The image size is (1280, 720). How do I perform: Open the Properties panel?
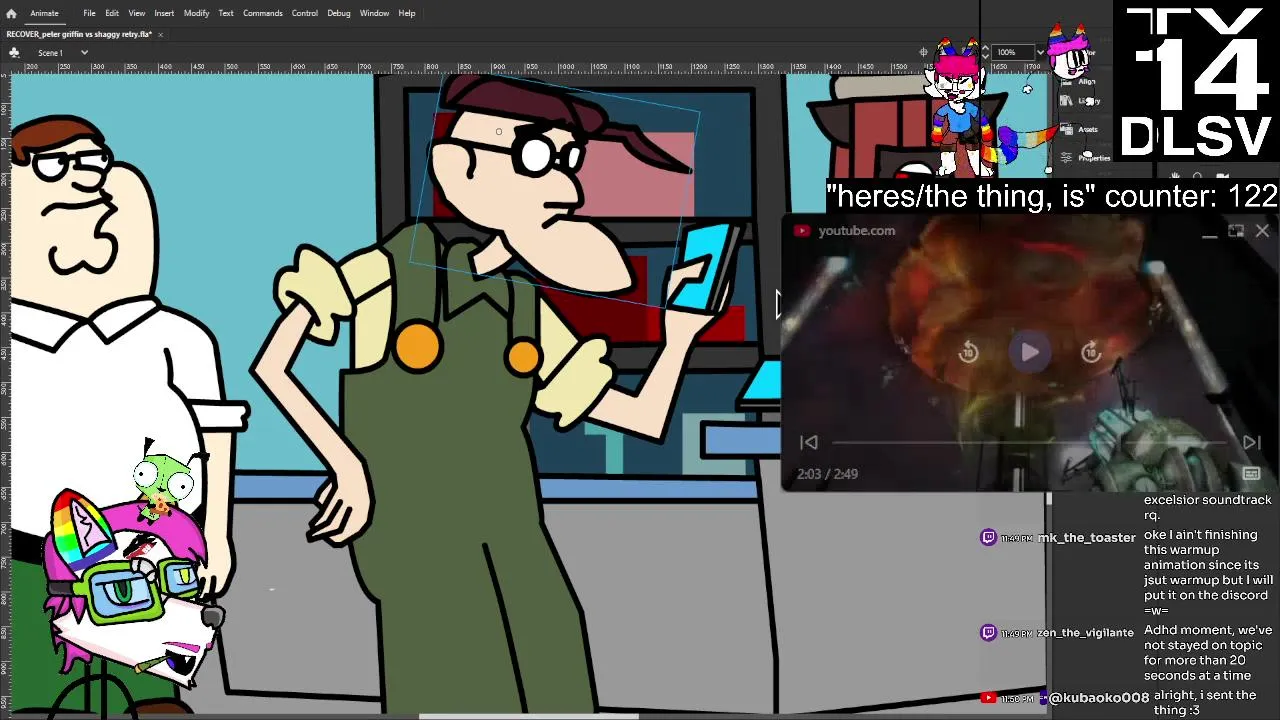(1087, 157)
